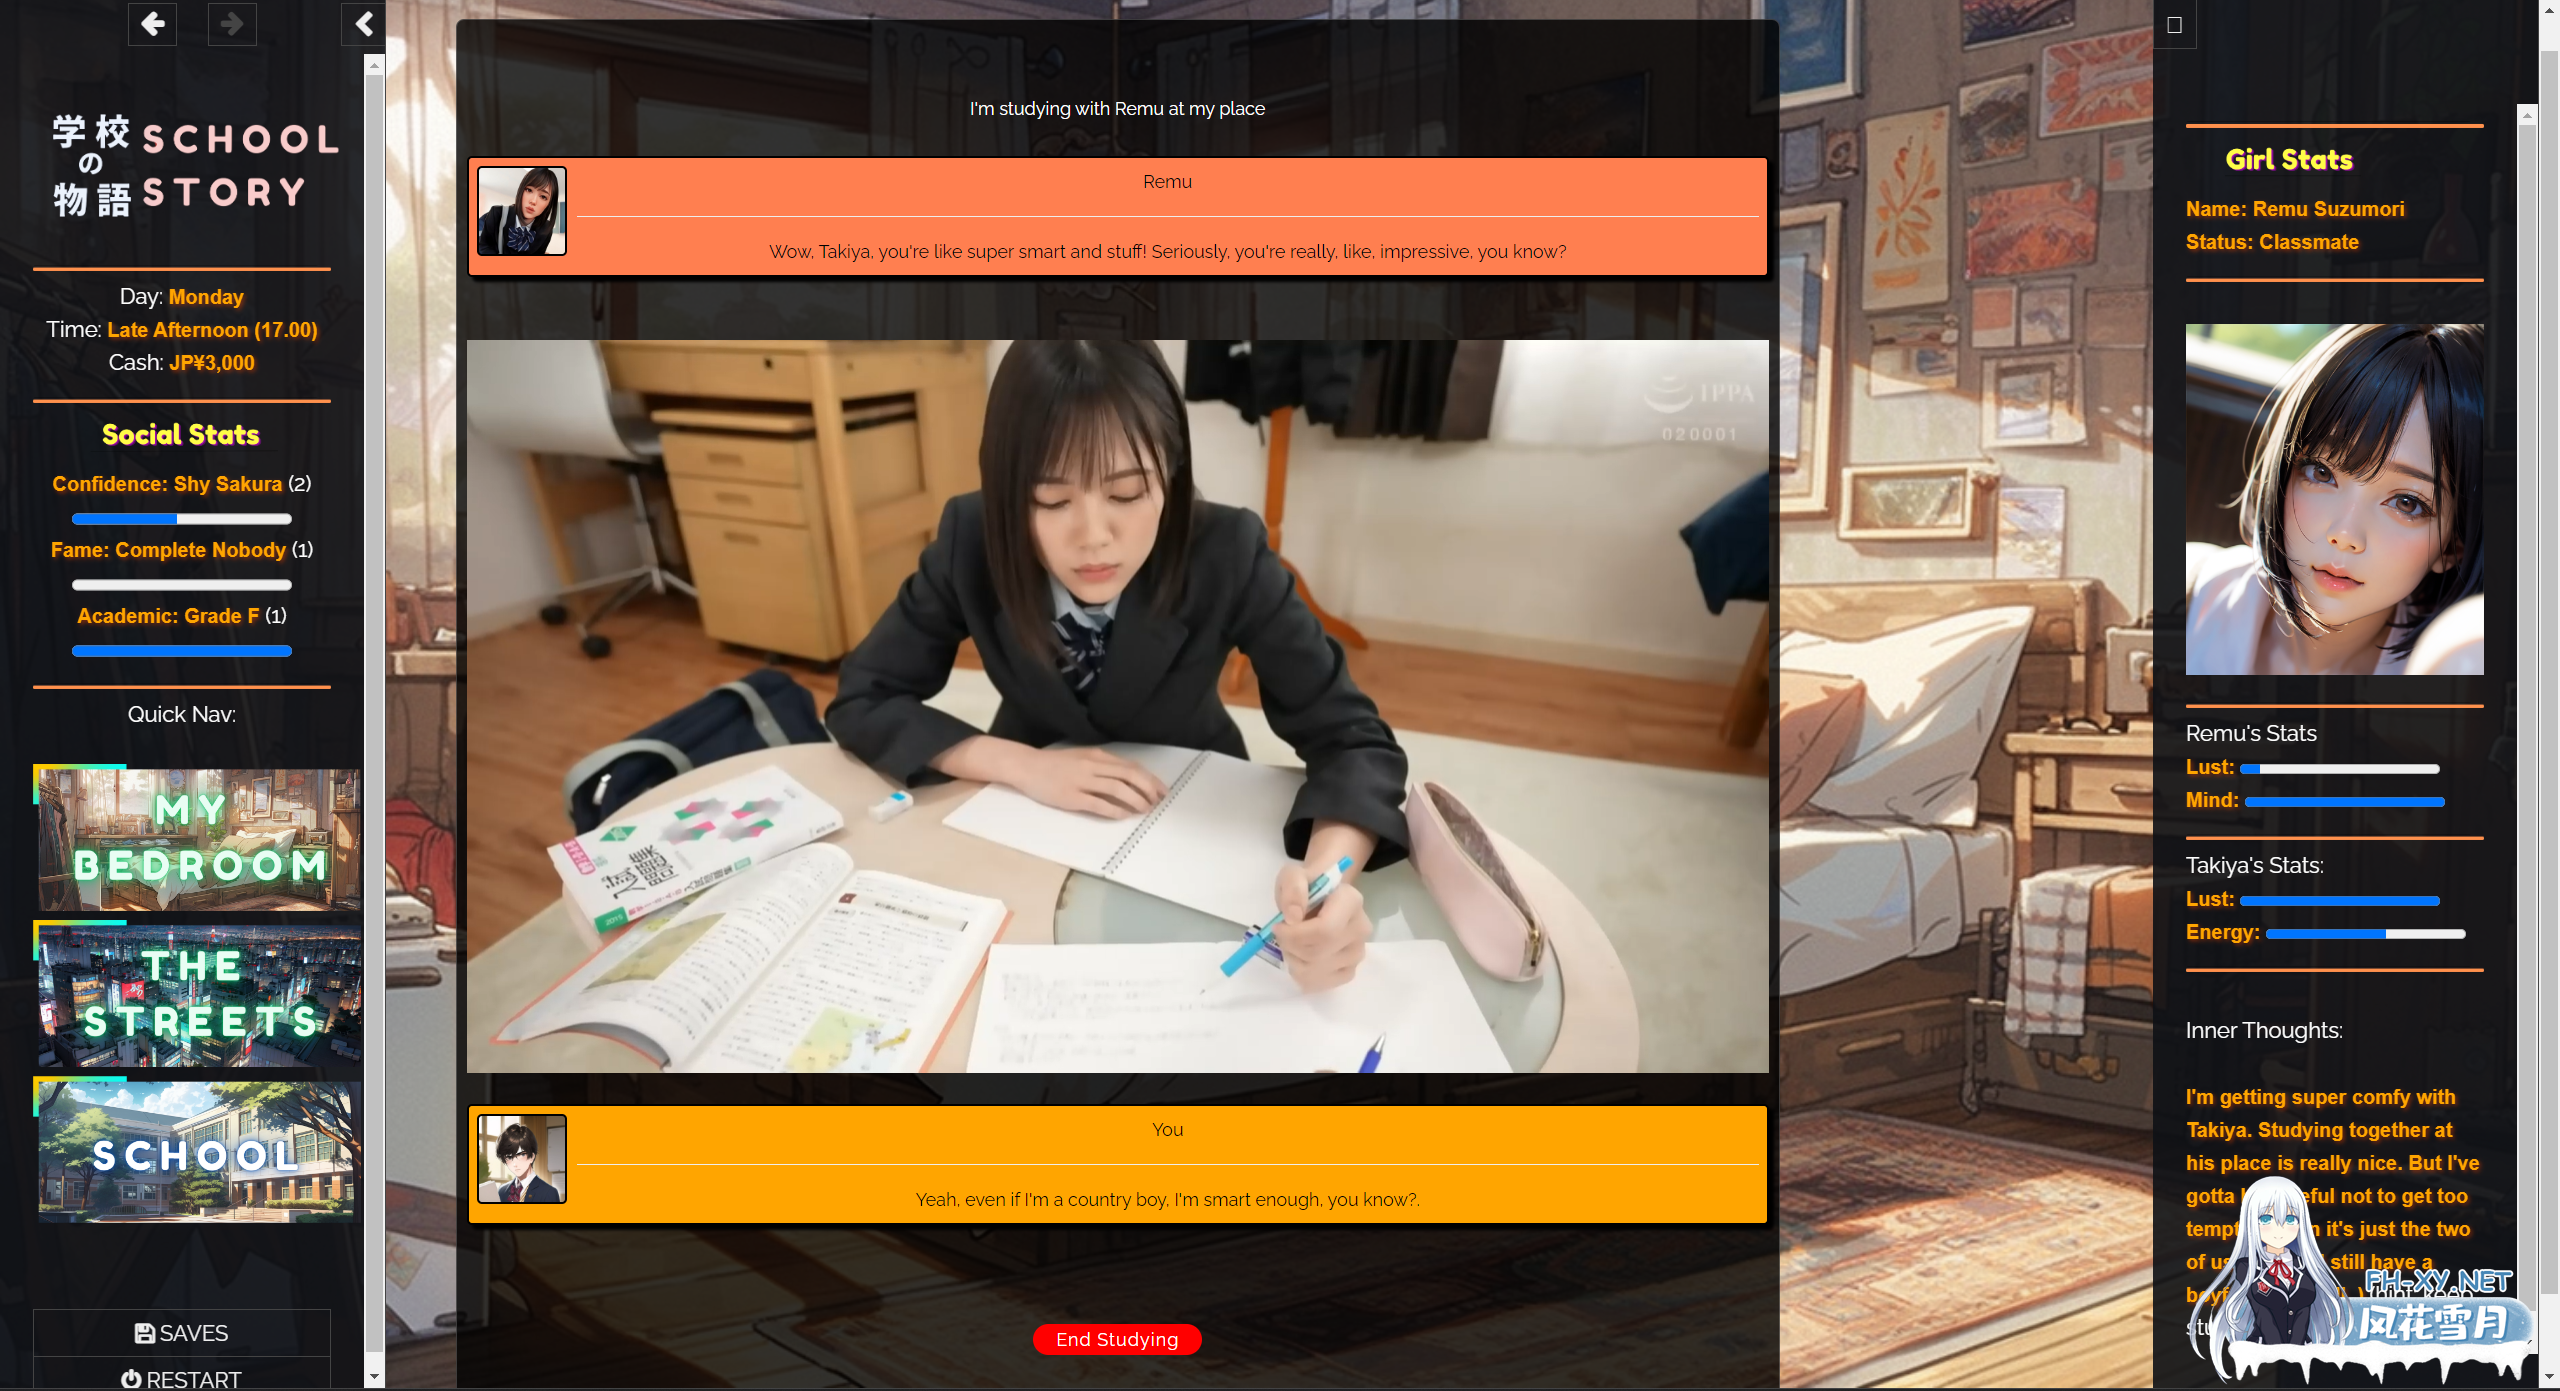The height and width of the screenshot is (1391, 2560).
Task: Click the SAVES text button
Action: tap(183, 1333)
